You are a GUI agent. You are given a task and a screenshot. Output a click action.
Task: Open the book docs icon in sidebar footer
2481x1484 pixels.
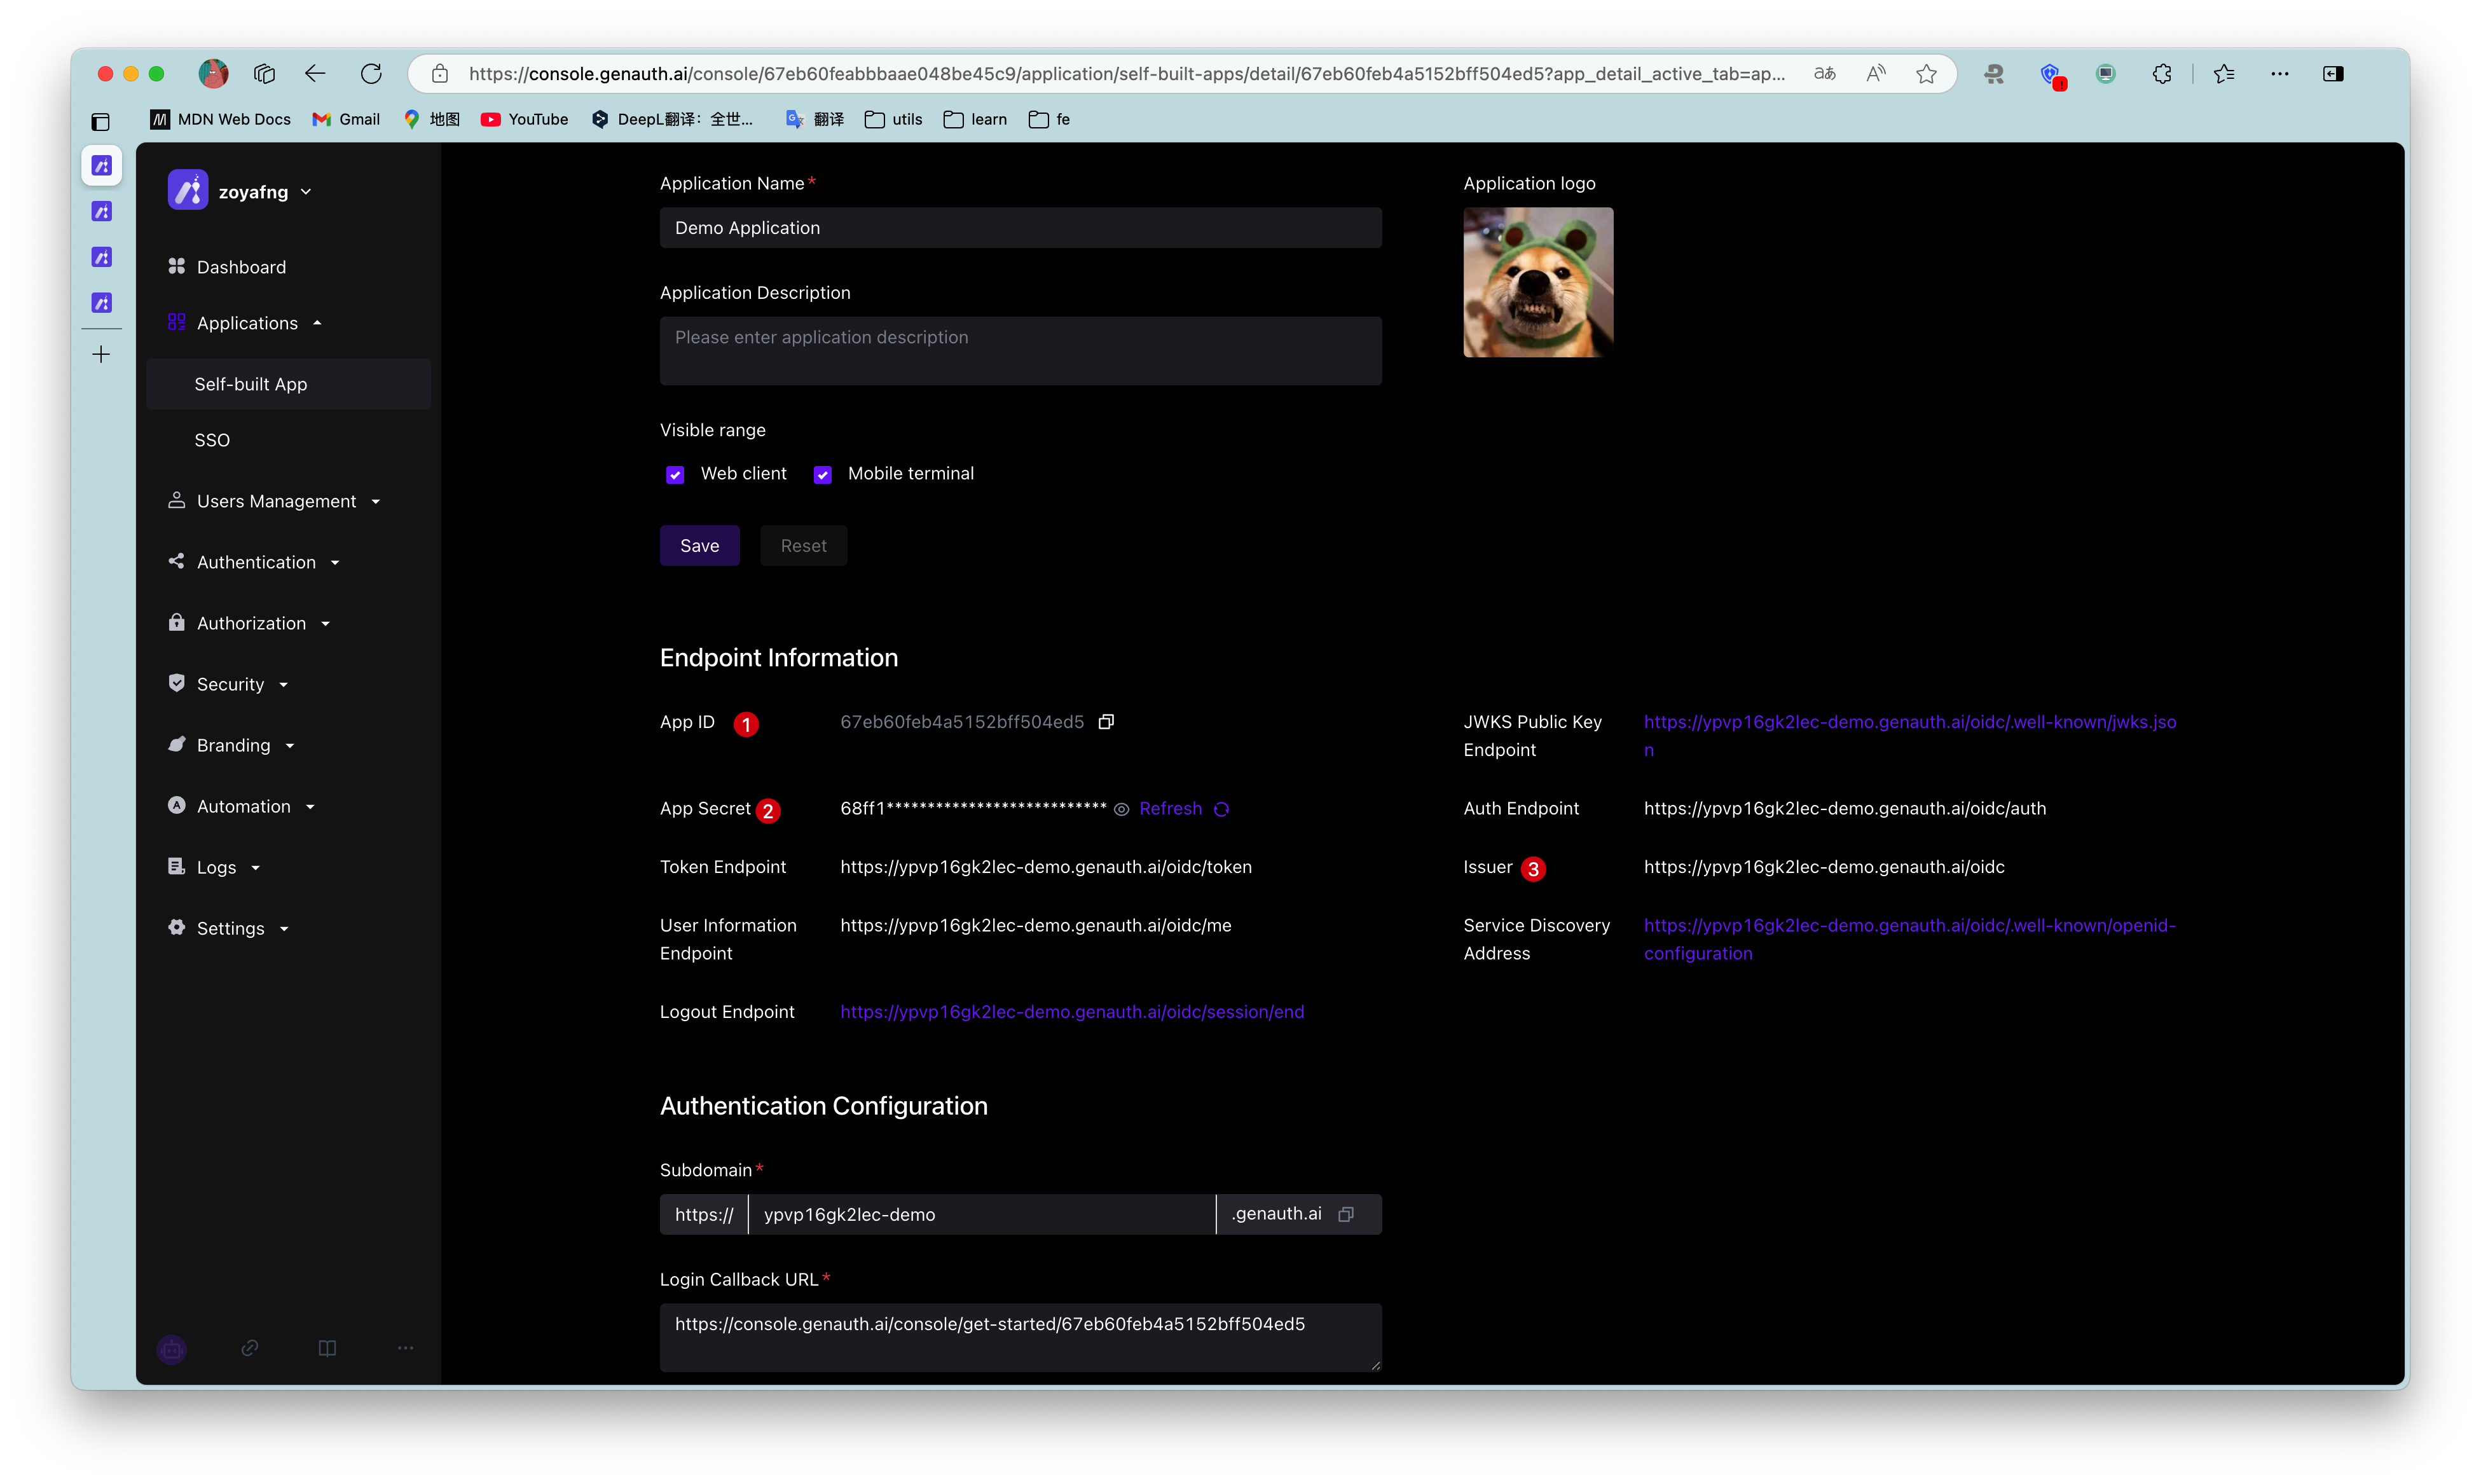[327, 1348]
